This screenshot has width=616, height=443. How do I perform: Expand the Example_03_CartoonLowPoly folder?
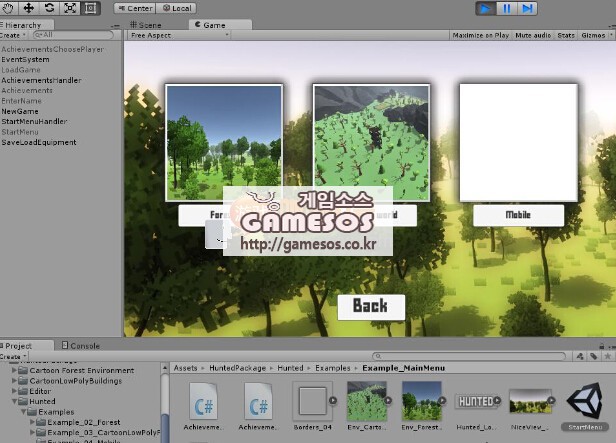pyautogui.click(x=33, y=432)
